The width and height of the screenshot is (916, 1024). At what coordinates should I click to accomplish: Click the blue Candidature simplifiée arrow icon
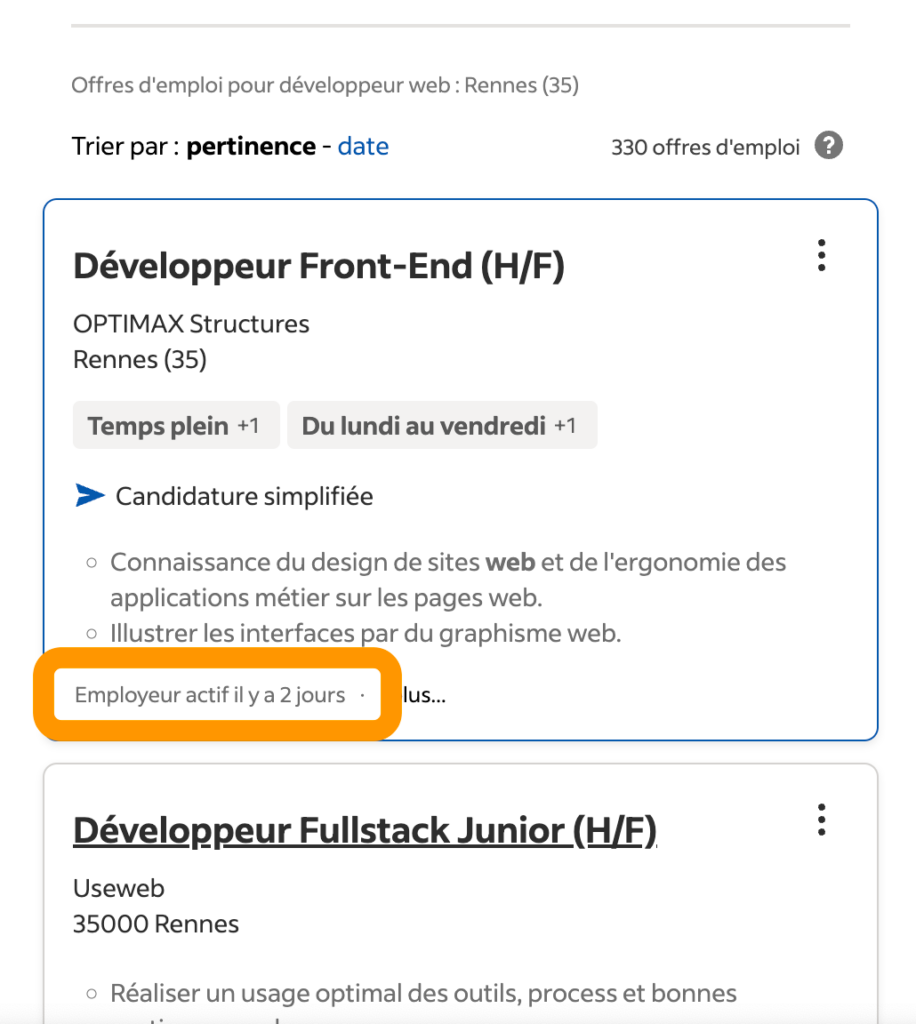coord(90,496)
